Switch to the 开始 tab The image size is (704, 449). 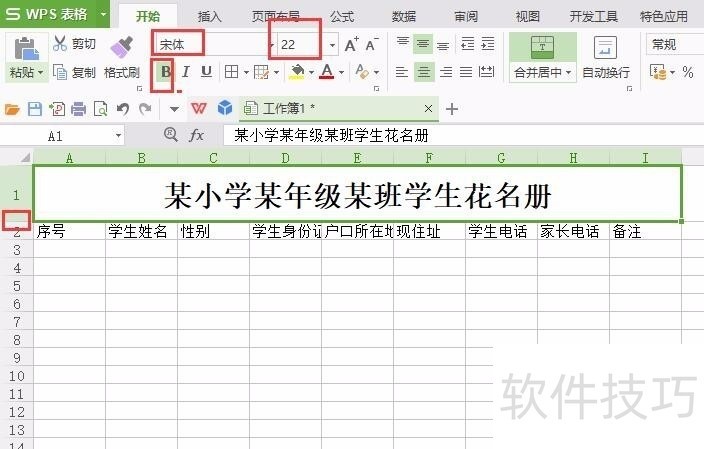click(x=148, y=17)
